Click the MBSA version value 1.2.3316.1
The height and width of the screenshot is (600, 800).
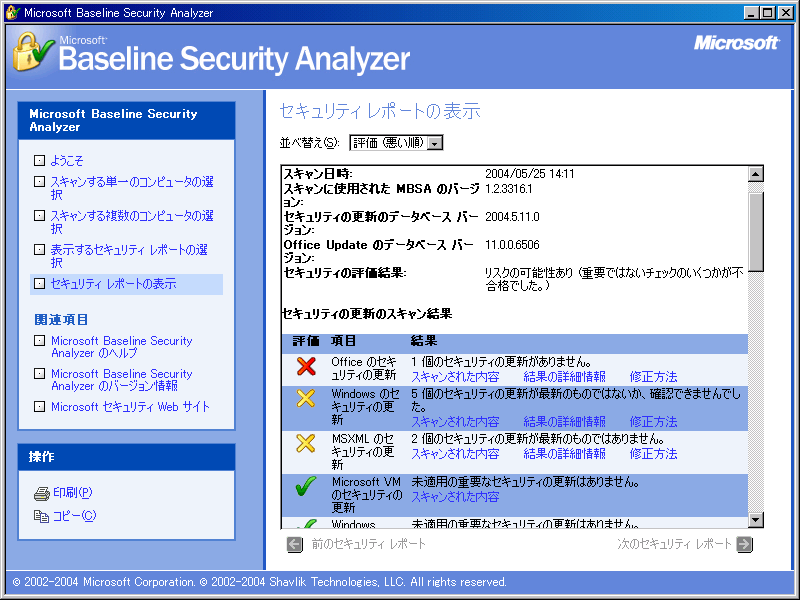509,189
